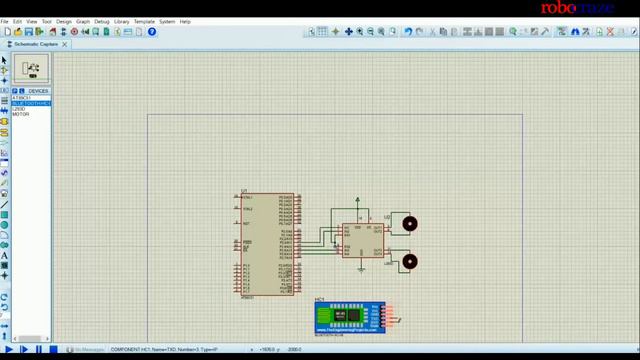Click the power terminal arrow above the L293D
The height and width of the screenshot is (360, 640).
click(358, 200)
